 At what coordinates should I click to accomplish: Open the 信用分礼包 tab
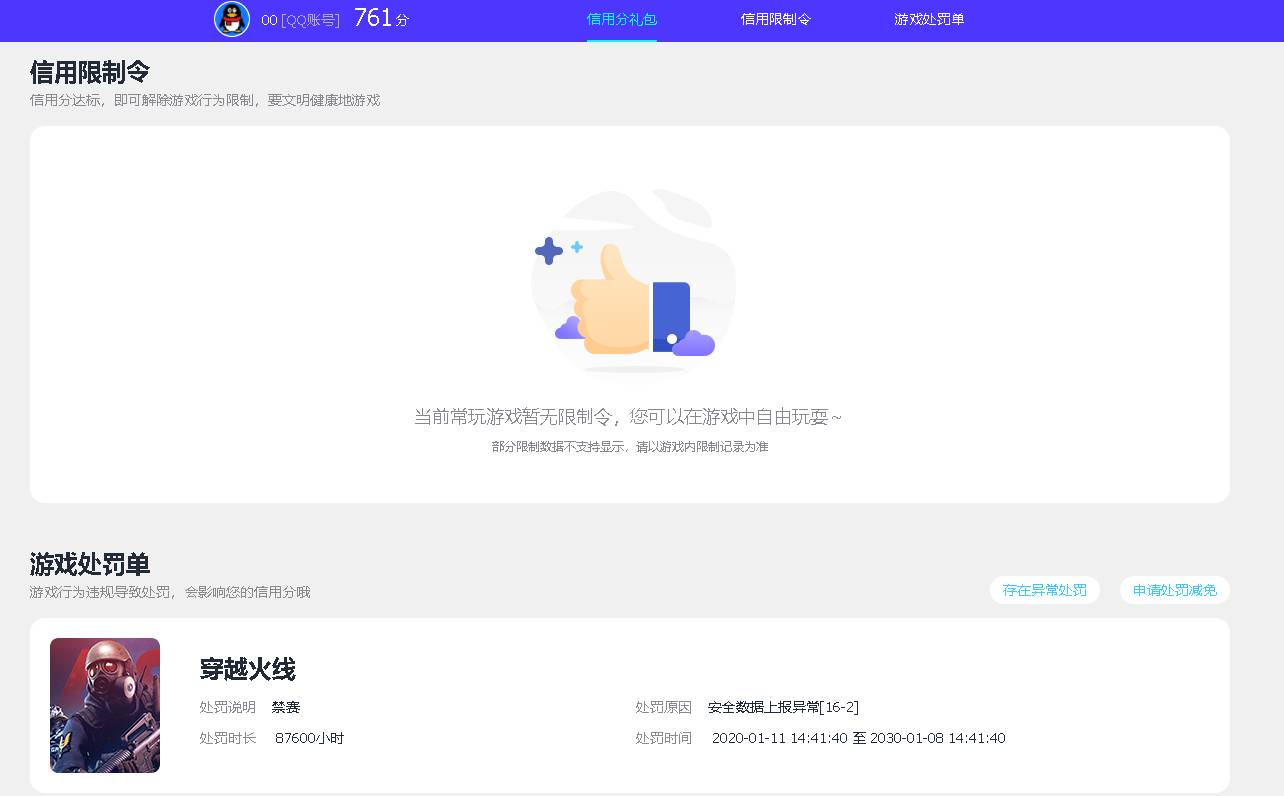coord(622,19)
